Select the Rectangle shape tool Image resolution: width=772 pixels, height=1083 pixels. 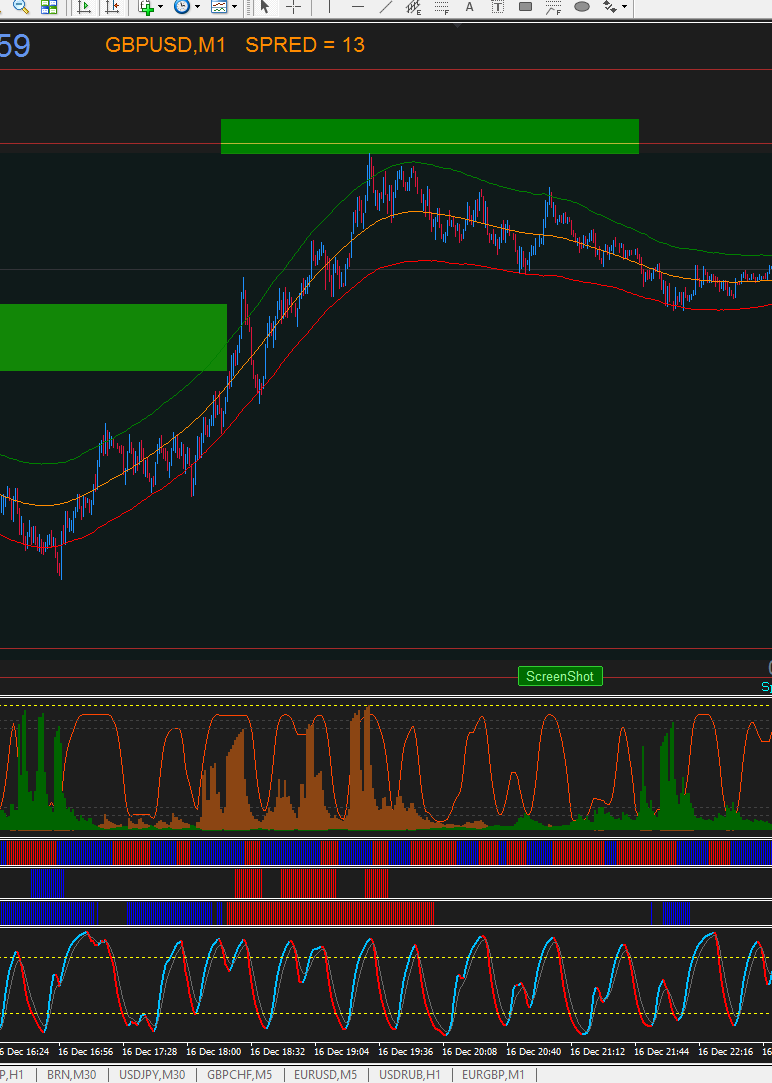525,7
